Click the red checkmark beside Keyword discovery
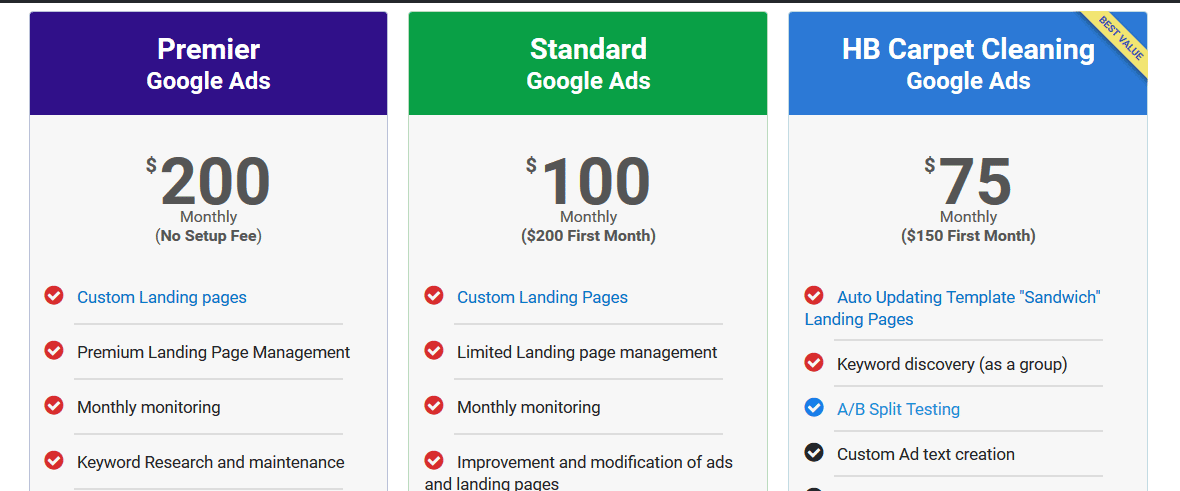The width and height of the screenshot is (1180, 491). 814,362
